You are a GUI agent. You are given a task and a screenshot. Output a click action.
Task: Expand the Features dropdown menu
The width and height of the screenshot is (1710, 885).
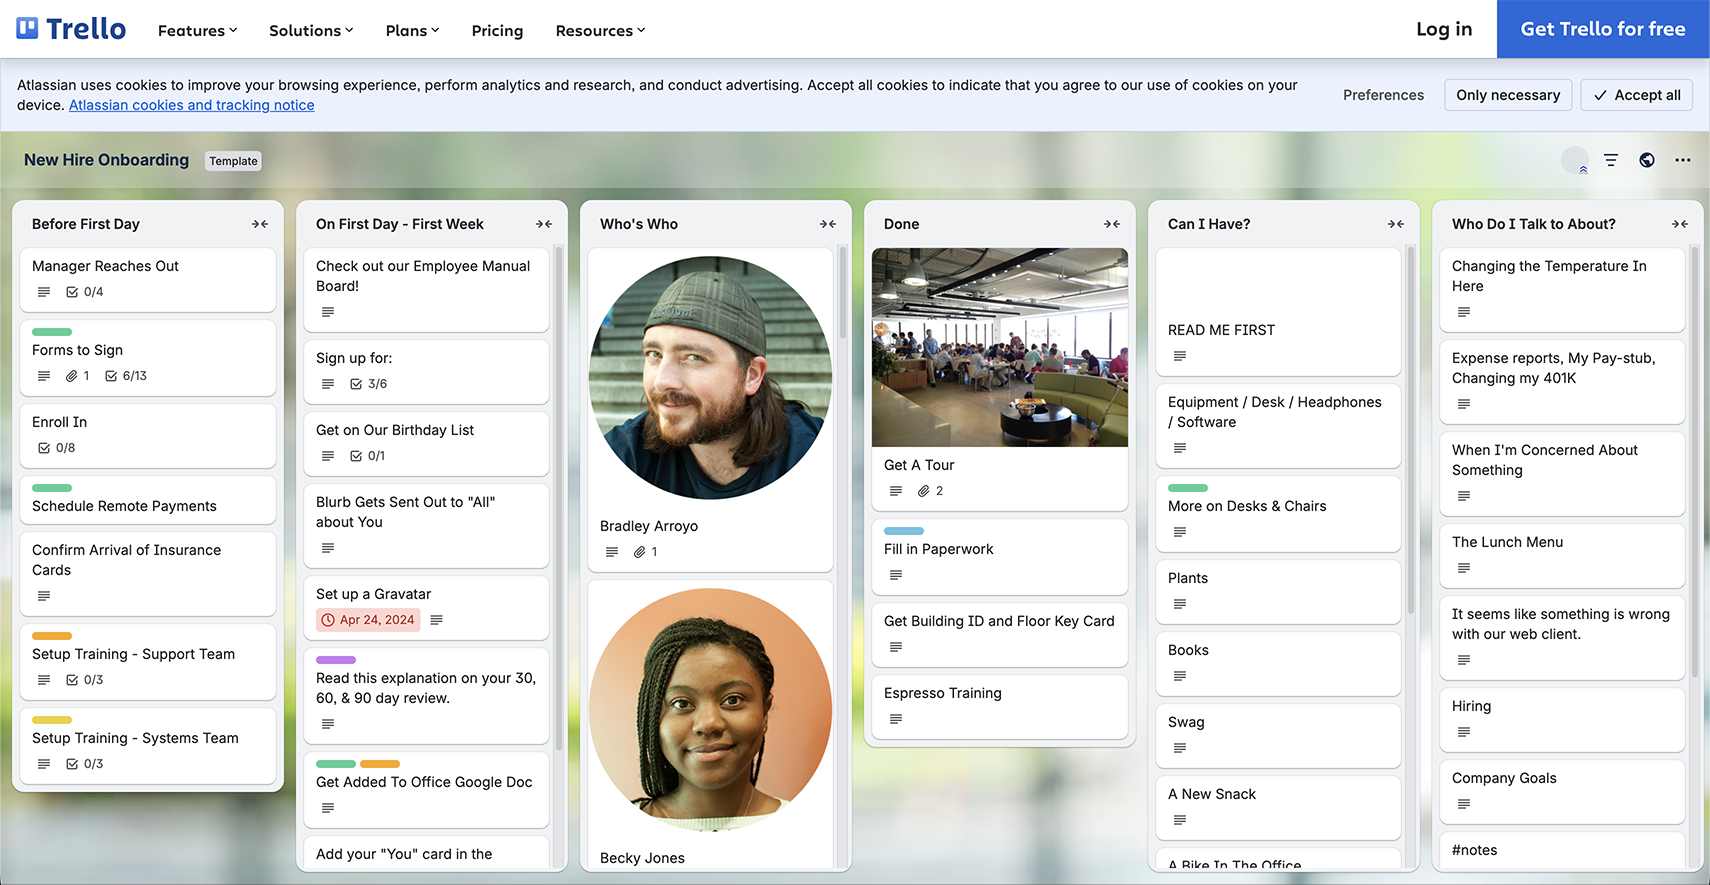[197, 30]
